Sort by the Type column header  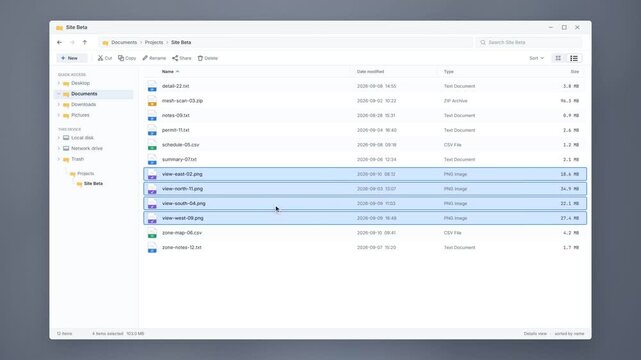(448, 72)
